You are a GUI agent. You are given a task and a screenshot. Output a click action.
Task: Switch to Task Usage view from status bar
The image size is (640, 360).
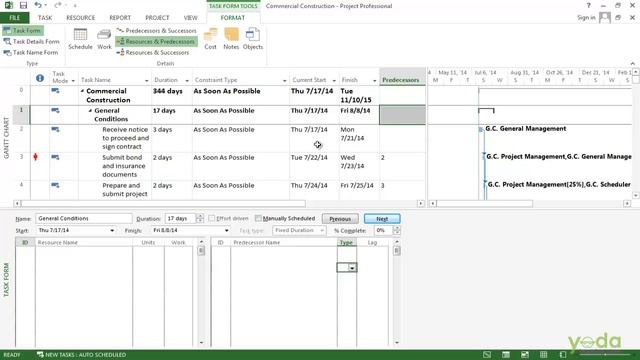click(506, 355)
